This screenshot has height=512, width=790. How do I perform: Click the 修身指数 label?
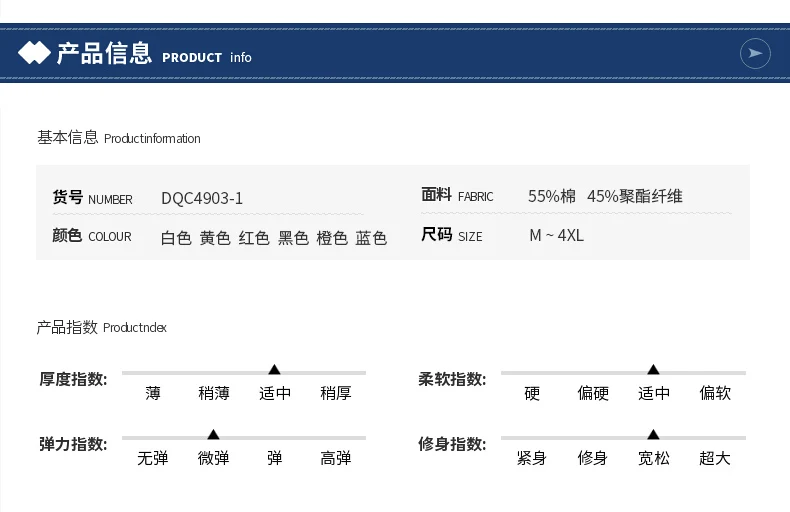tap(452, 444)
